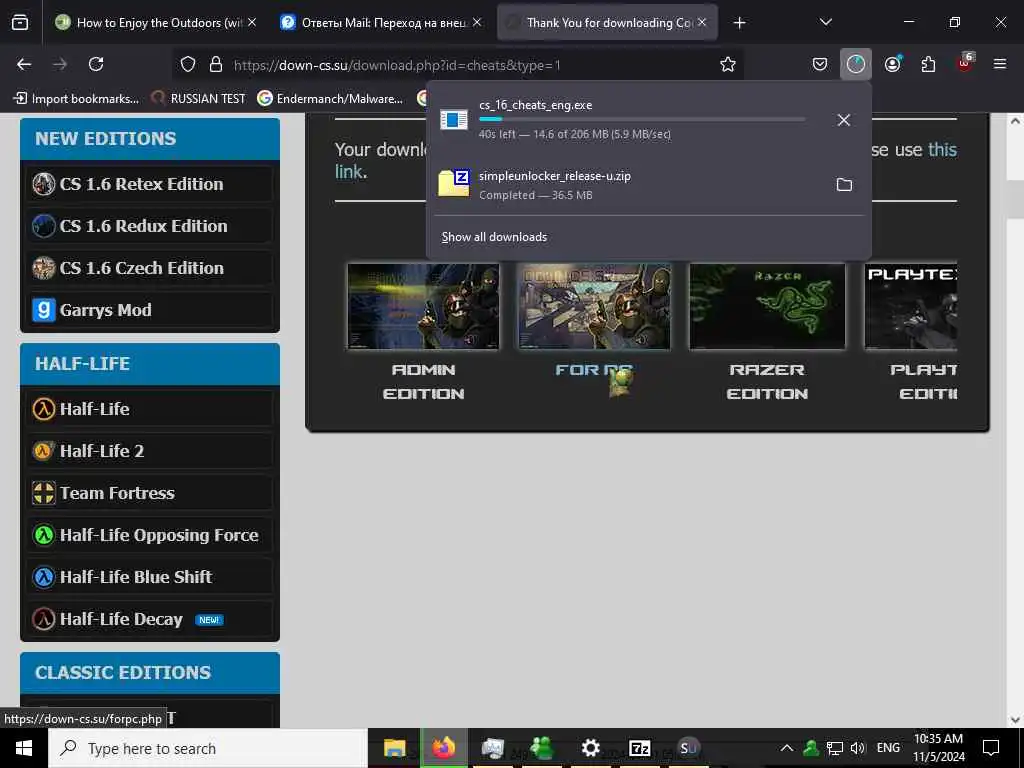
Task: Open CS 1.6 Redux Edition
Action: point(150,226)
